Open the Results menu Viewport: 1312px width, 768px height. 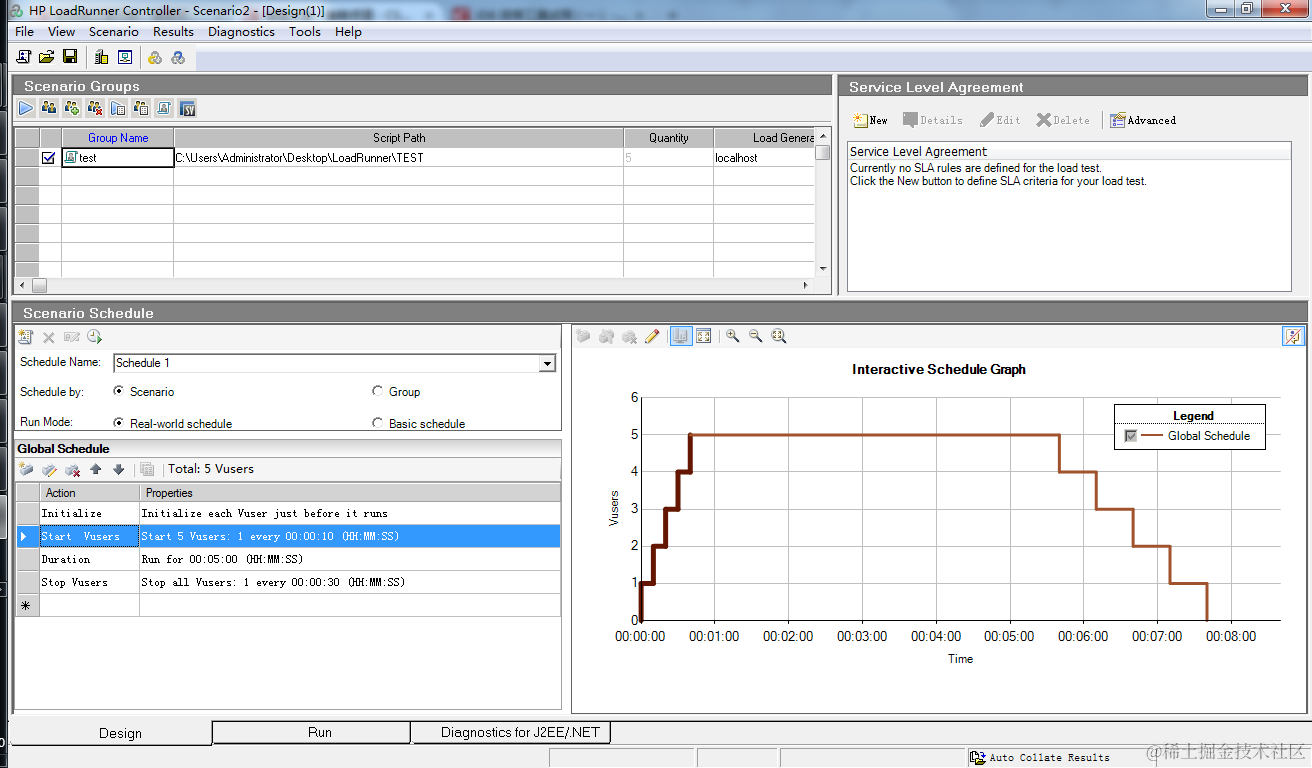174,32
